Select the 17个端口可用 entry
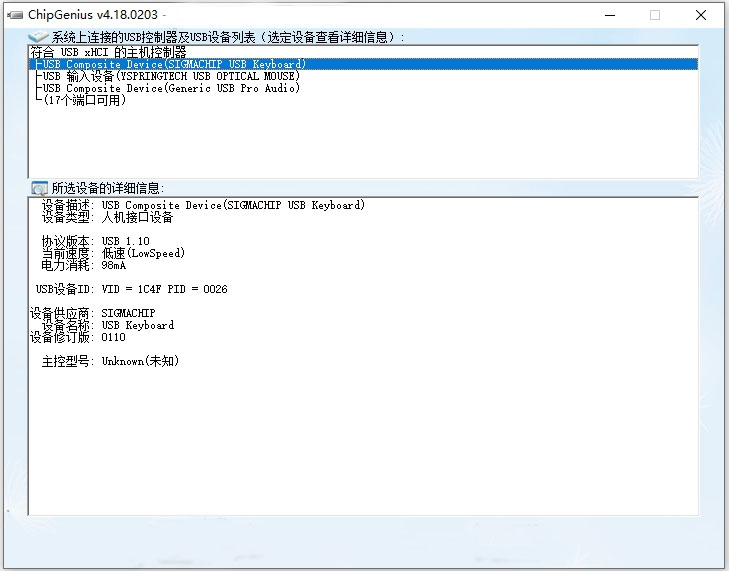Screen dimensions: 729x571 [x=85, y=100]
